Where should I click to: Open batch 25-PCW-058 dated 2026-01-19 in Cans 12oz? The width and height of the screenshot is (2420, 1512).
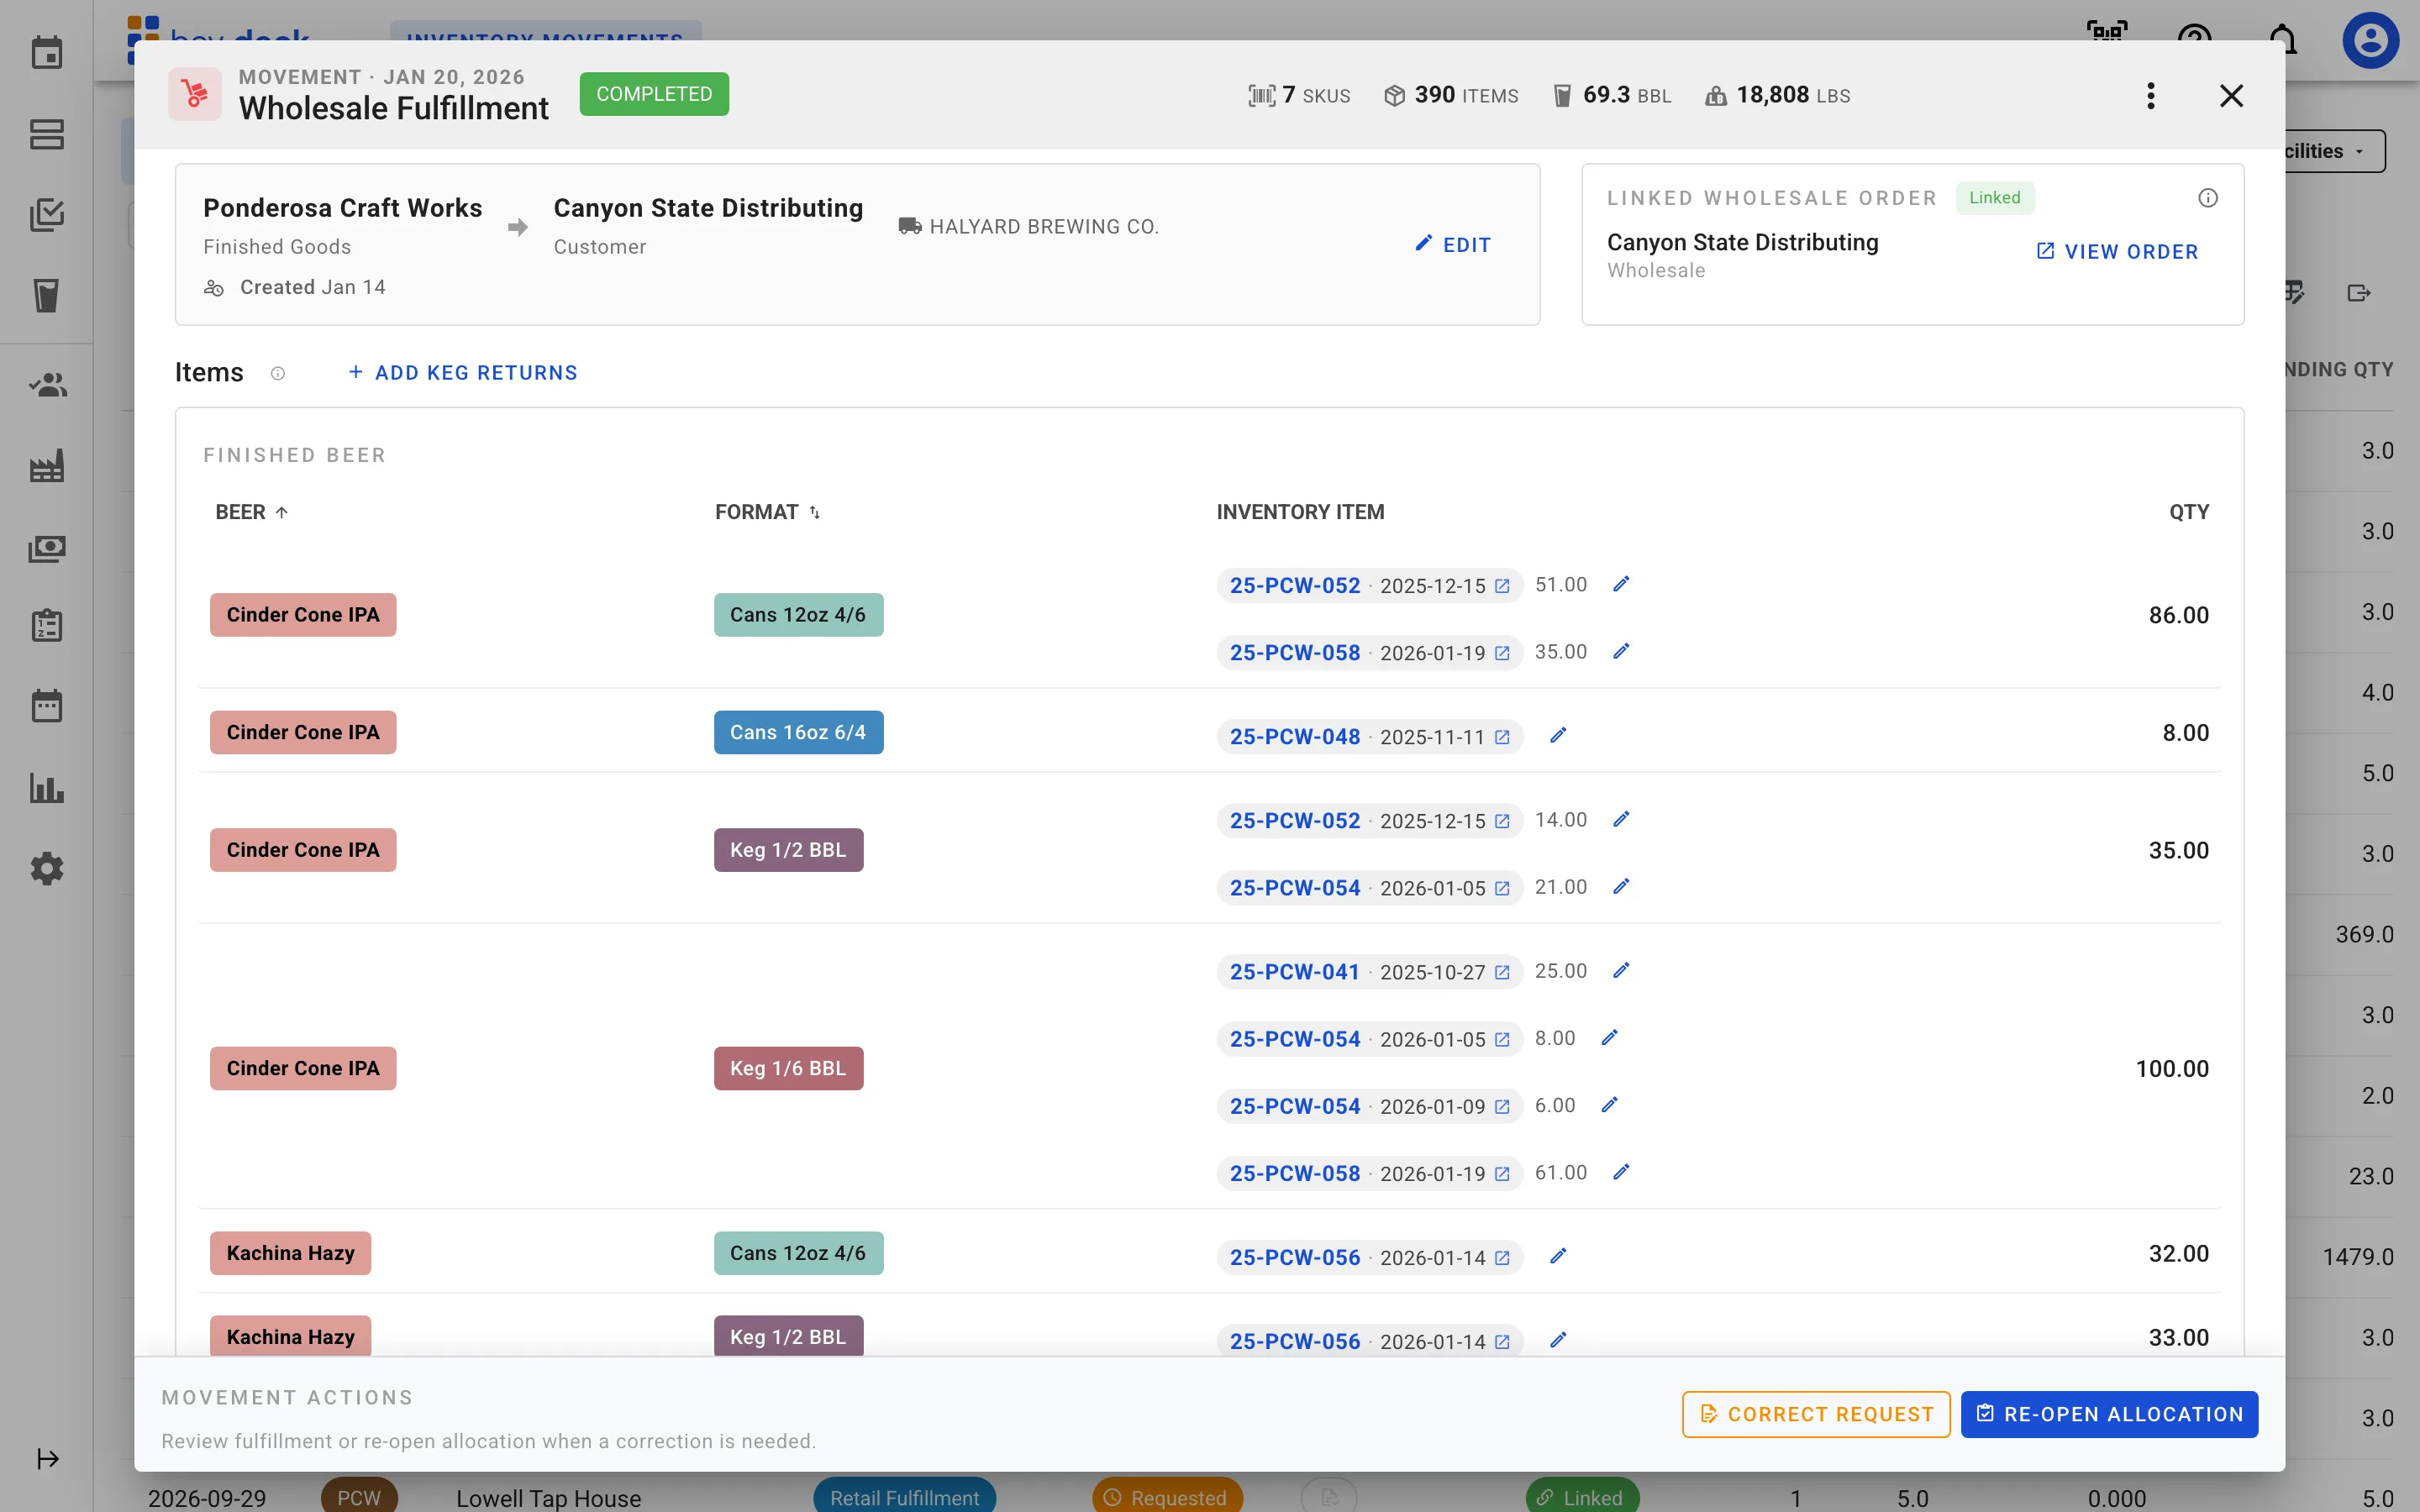pos(1368,653)
